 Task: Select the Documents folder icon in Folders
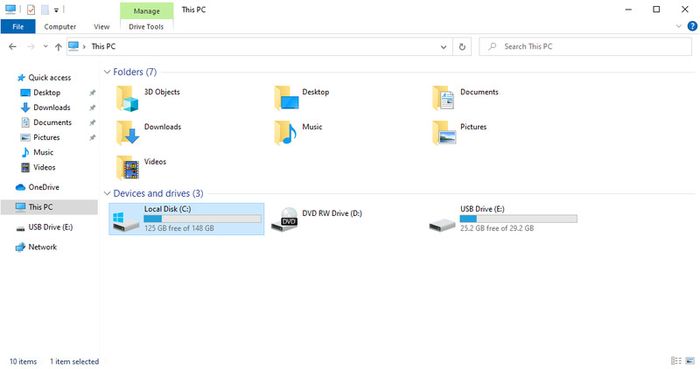point(444,98)
